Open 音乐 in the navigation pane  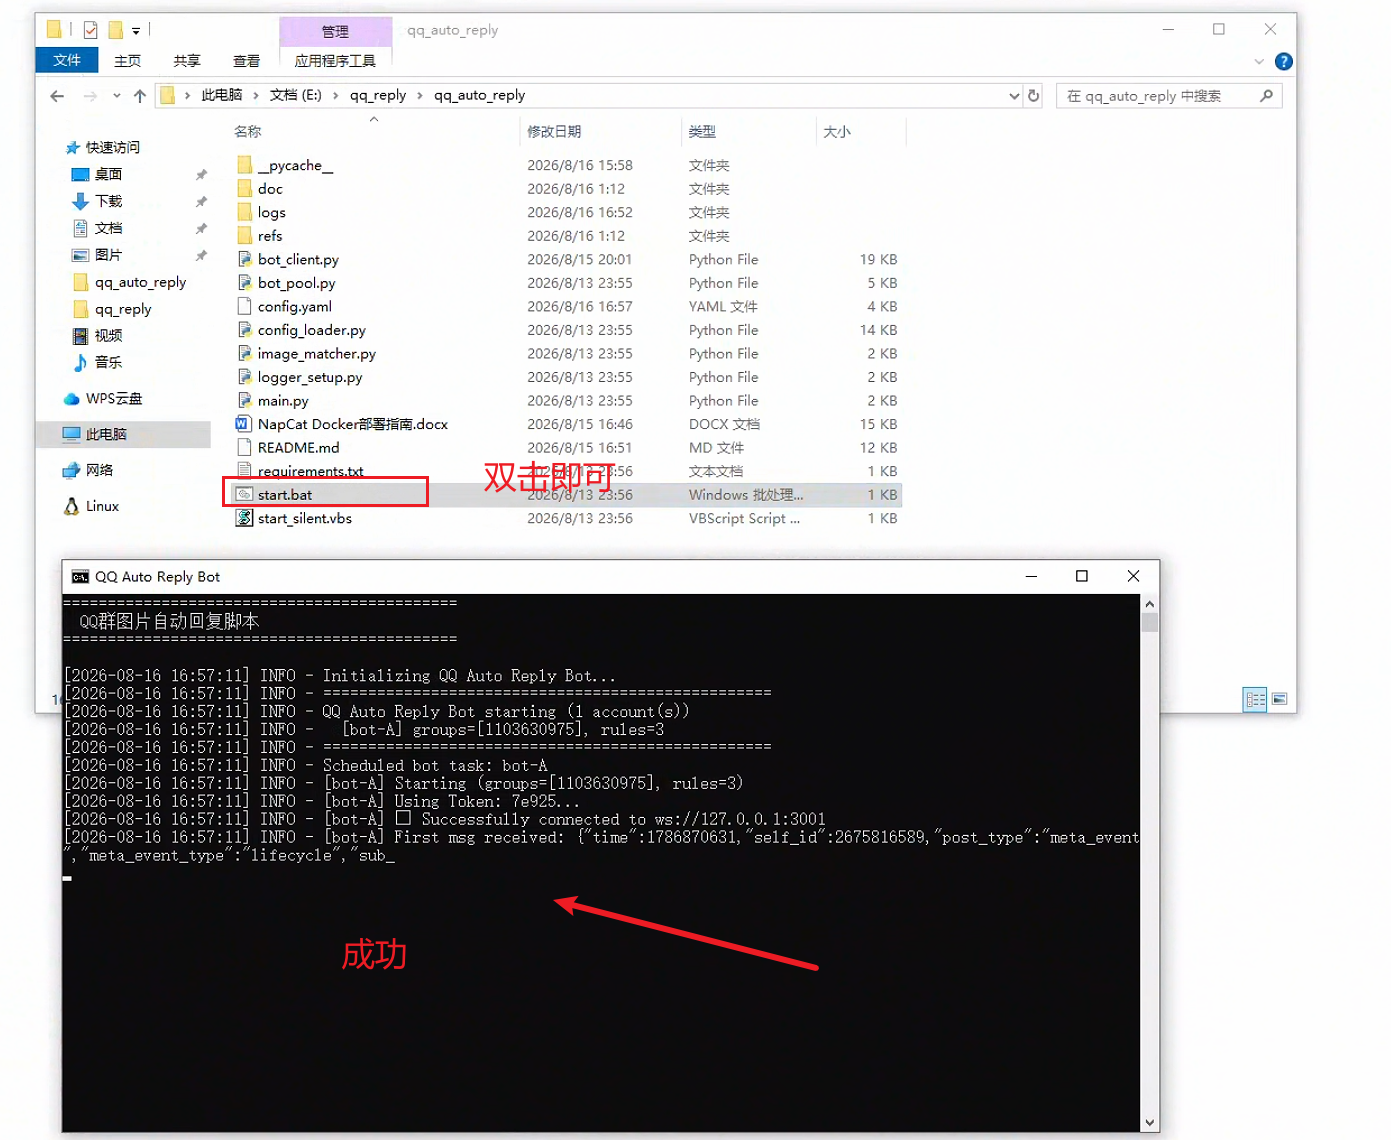[108, 362]
